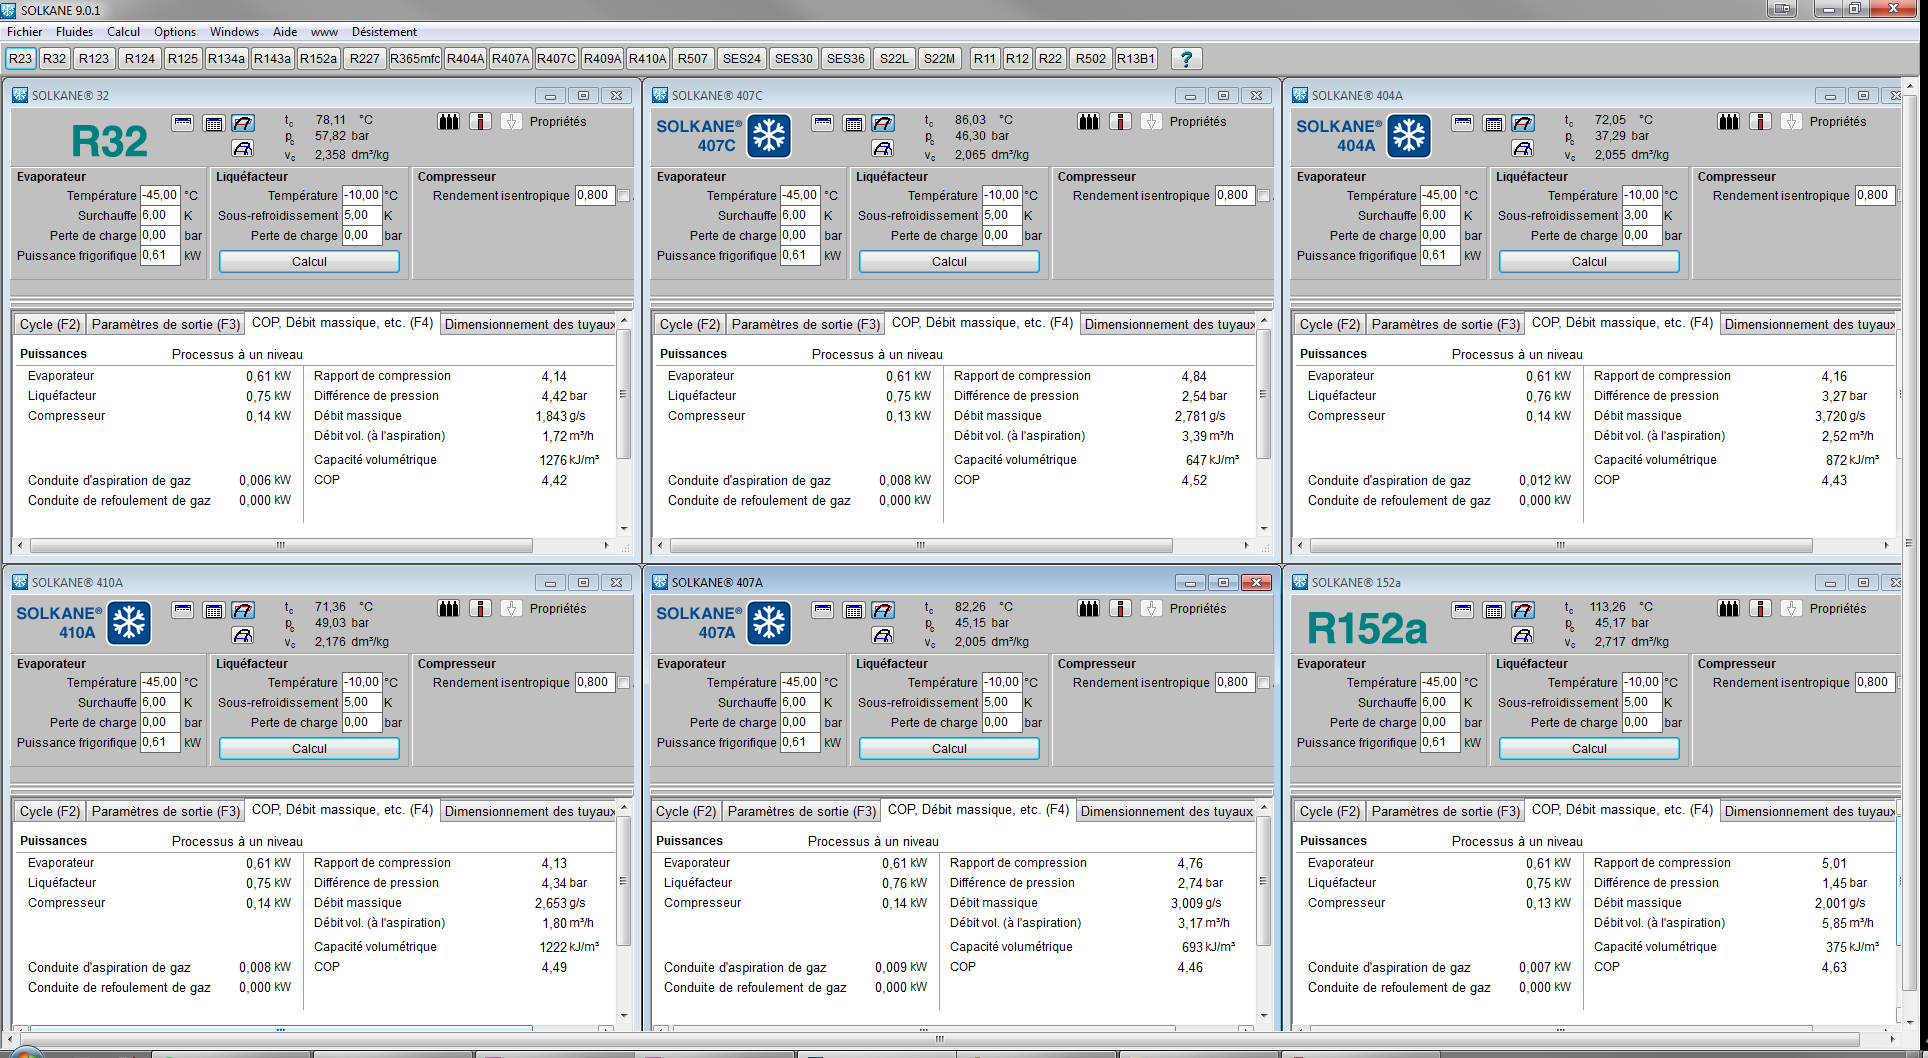Toggle isentropic efficiency checkbox in SOLKANE 407A window
The height and width of the screenshot is (1058, 1928).
tap(1264, 683)
